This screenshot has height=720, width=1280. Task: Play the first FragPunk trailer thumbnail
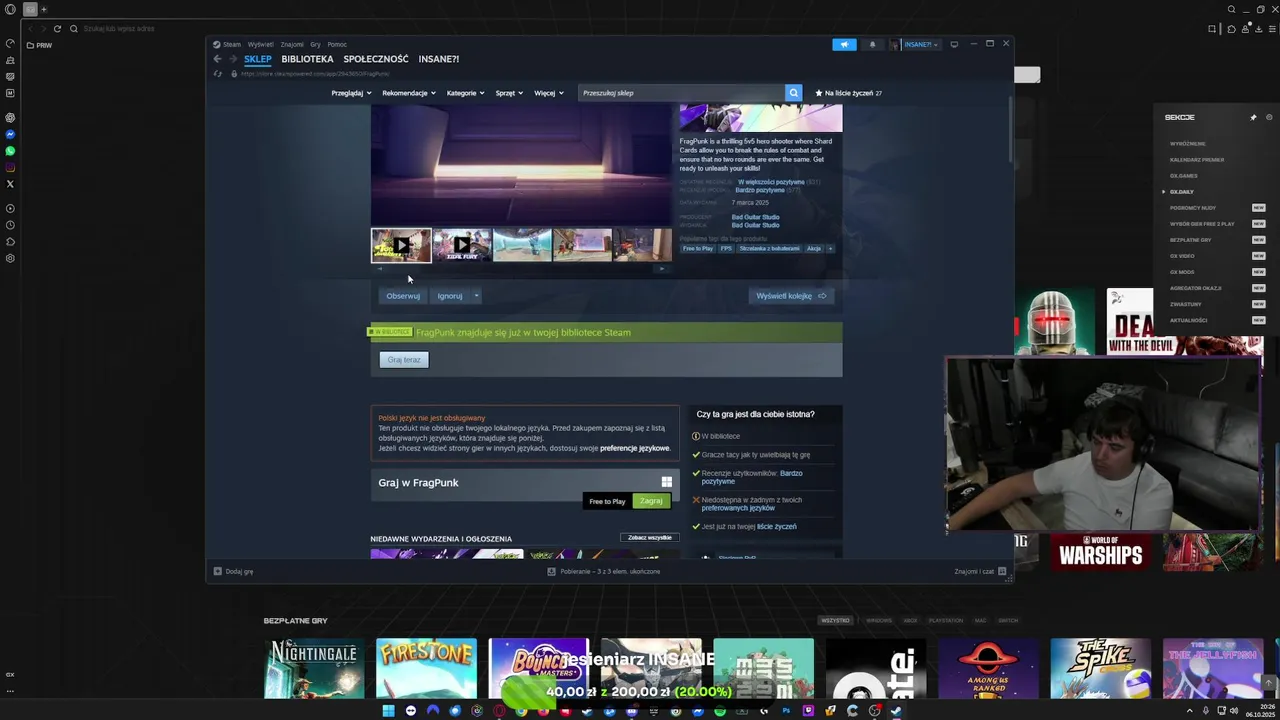pyautogui.click(x=401, y=245)
